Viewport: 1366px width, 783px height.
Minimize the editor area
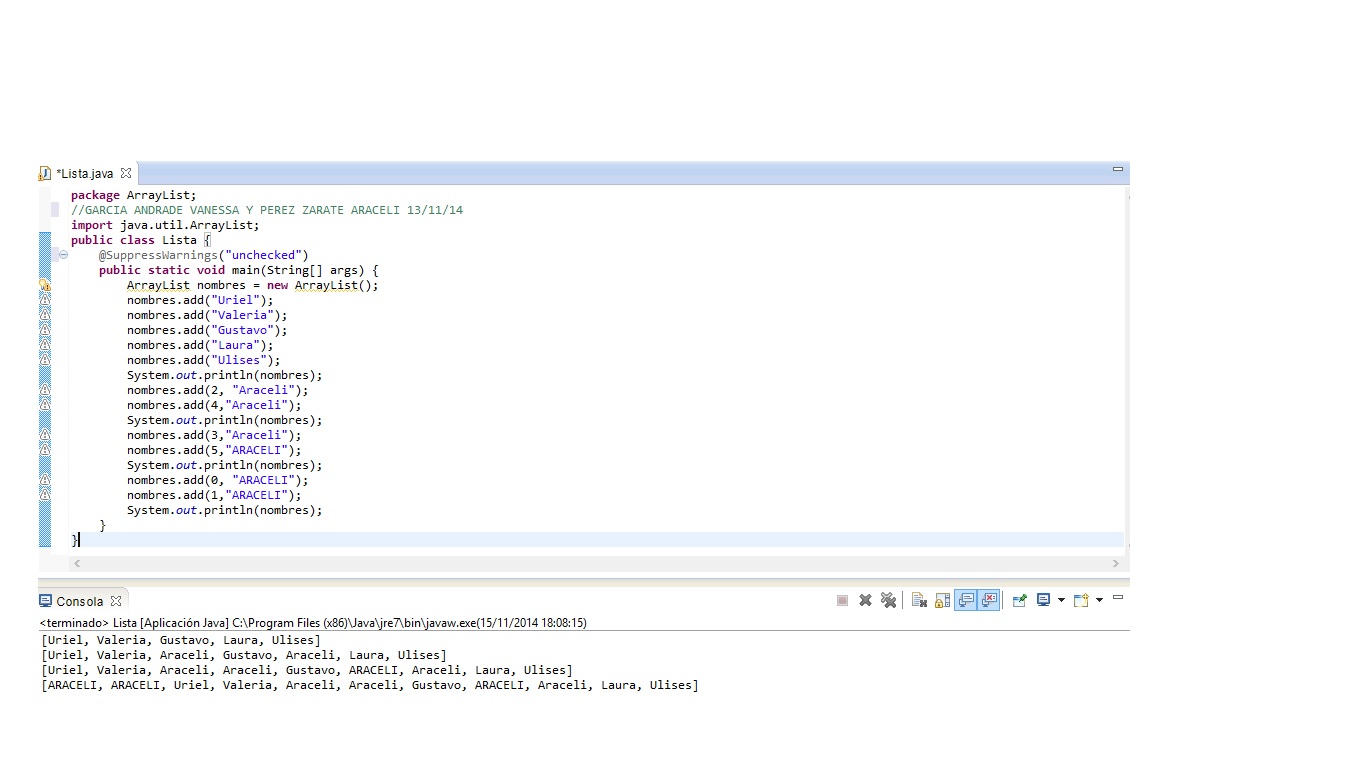click(x=1118, y=170)
